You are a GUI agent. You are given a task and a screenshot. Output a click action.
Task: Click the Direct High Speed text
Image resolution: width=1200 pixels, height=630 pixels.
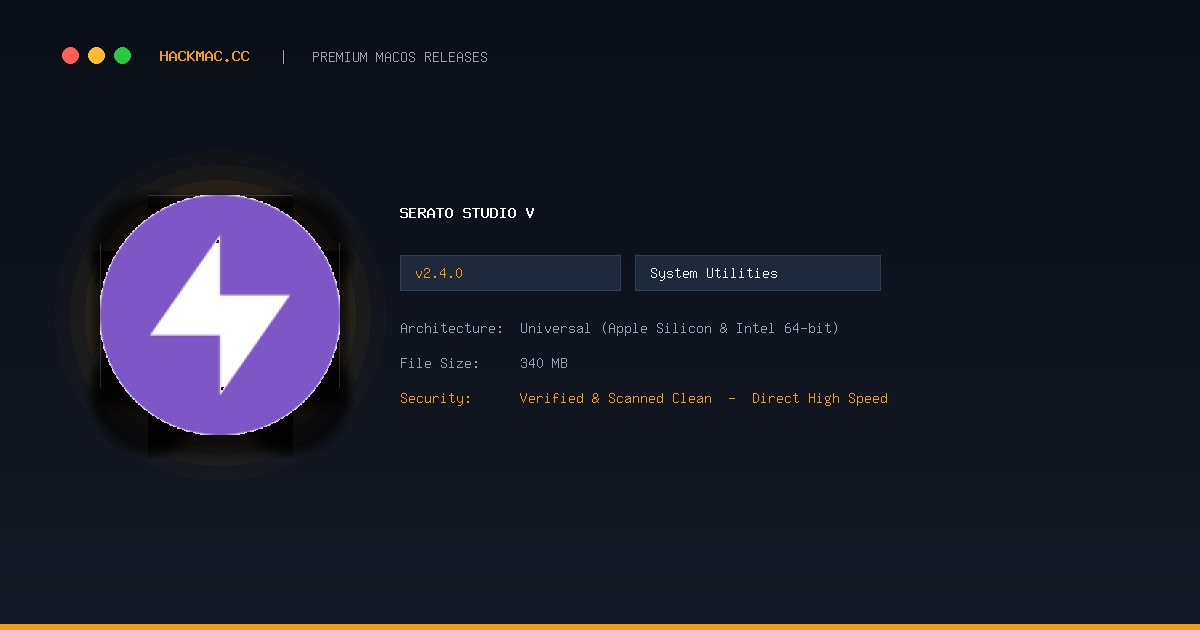[x=820, y=398]
